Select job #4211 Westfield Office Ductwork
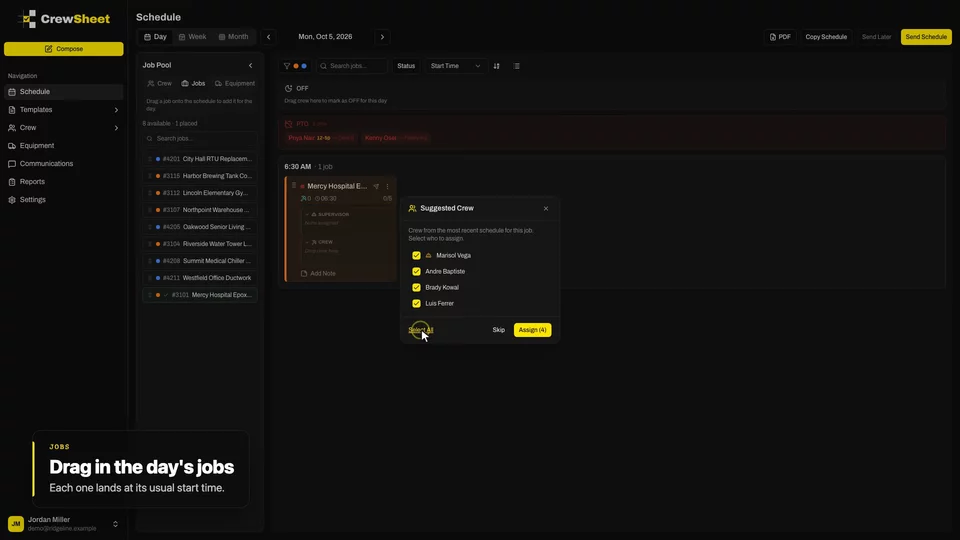This screenshot has width=960, height=540. (200, 278)
